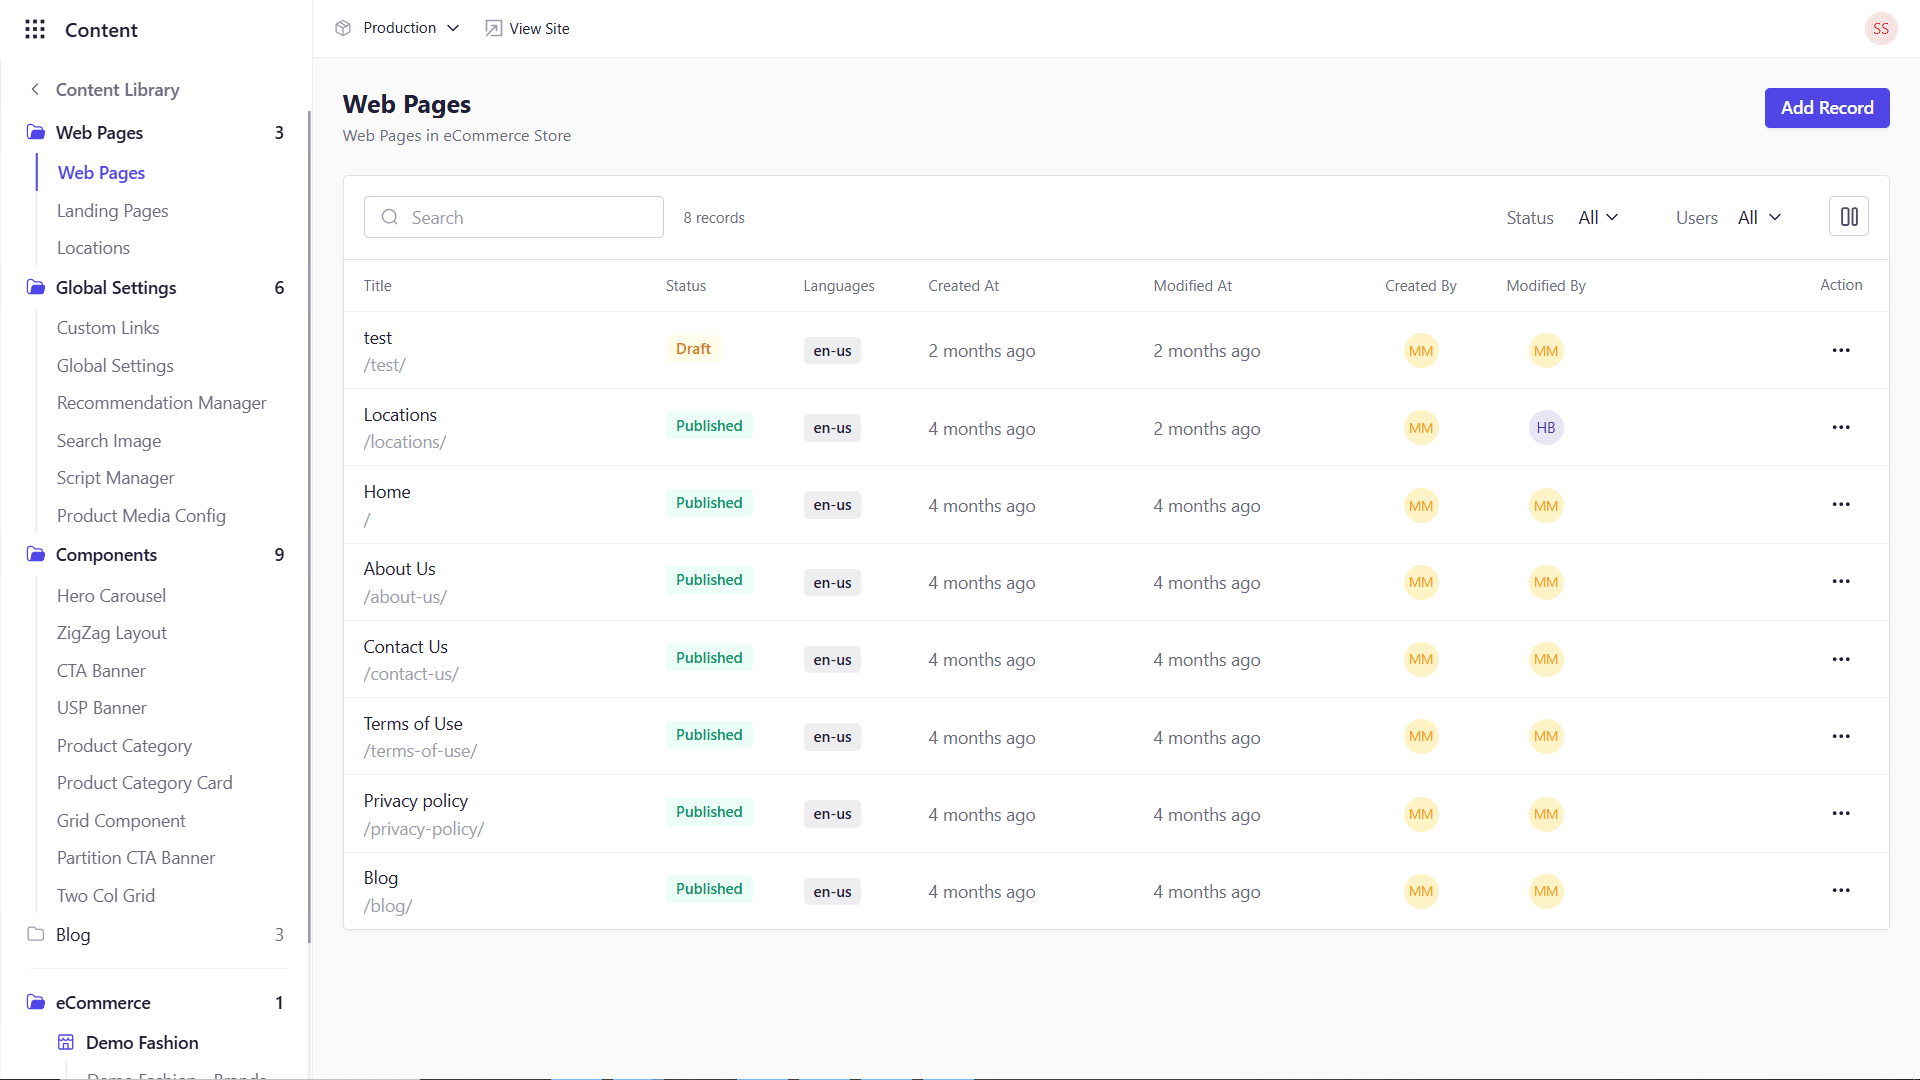Open the app grid launcher icon
Viewport: 1920px width, 1080px height.
click(x=35, y=29)
